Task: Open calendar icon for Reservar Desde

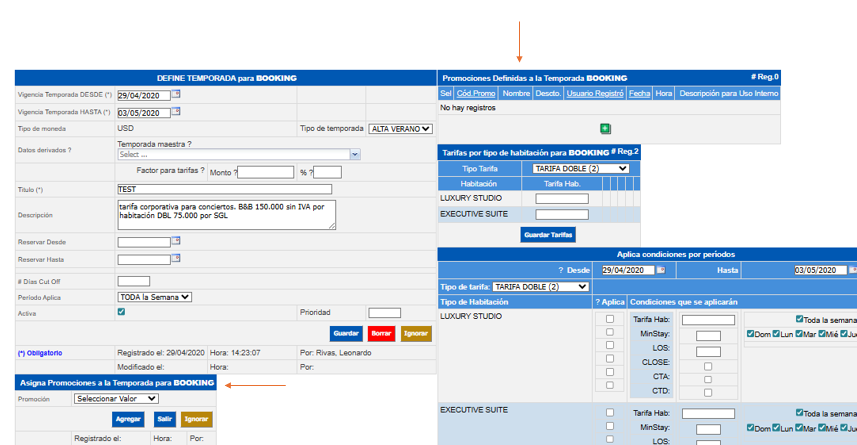Action: [x=176, y=241]
